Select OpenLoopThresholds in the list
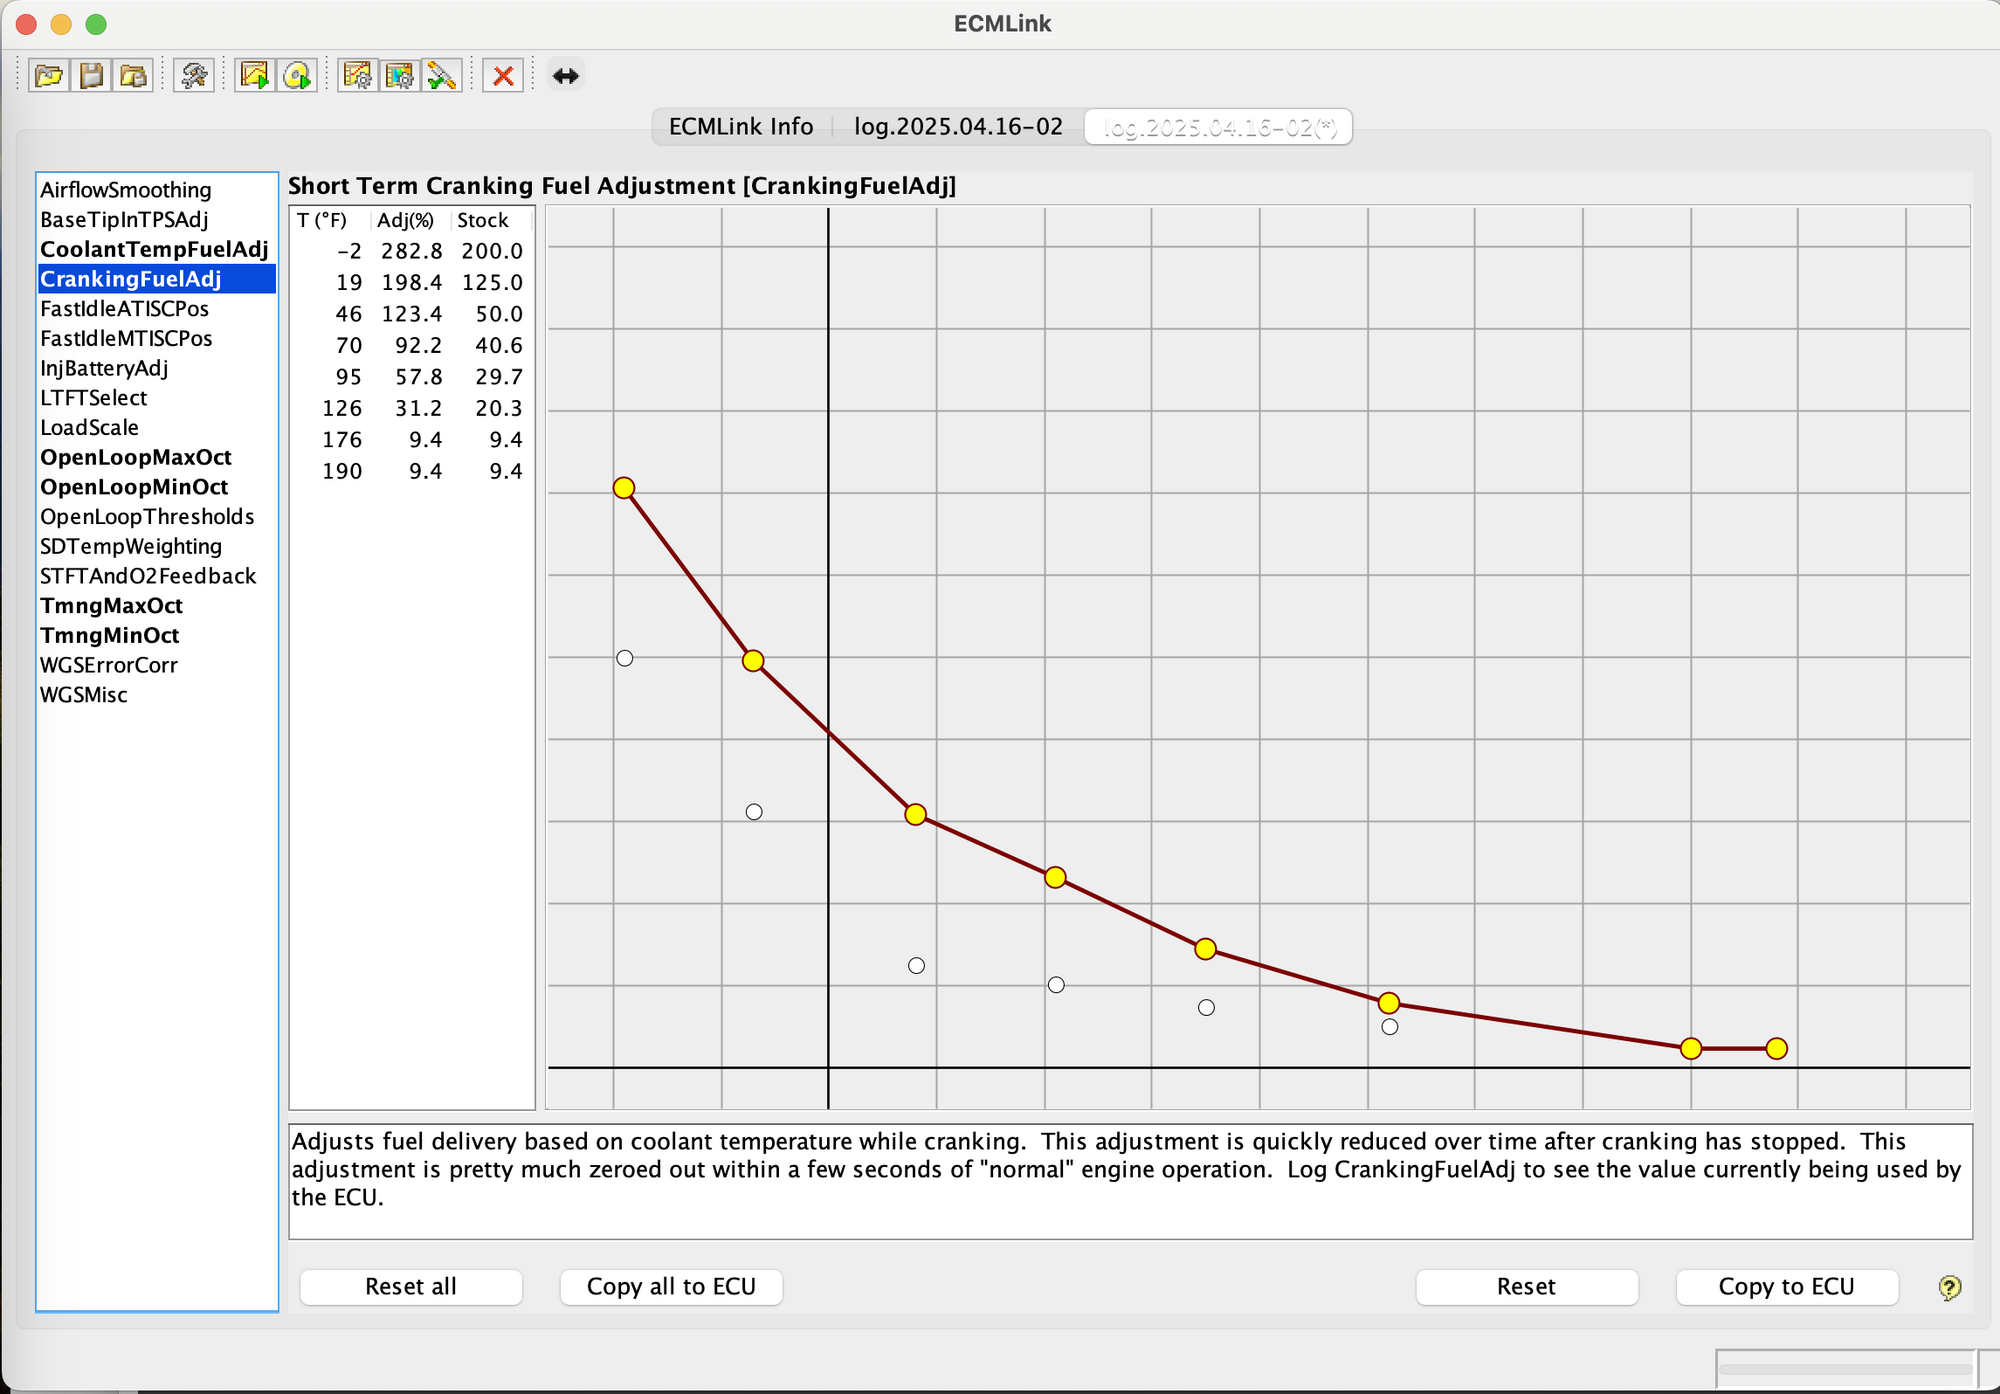Viewport: 2000px width, 1394px height. click(x=156, y=517)
